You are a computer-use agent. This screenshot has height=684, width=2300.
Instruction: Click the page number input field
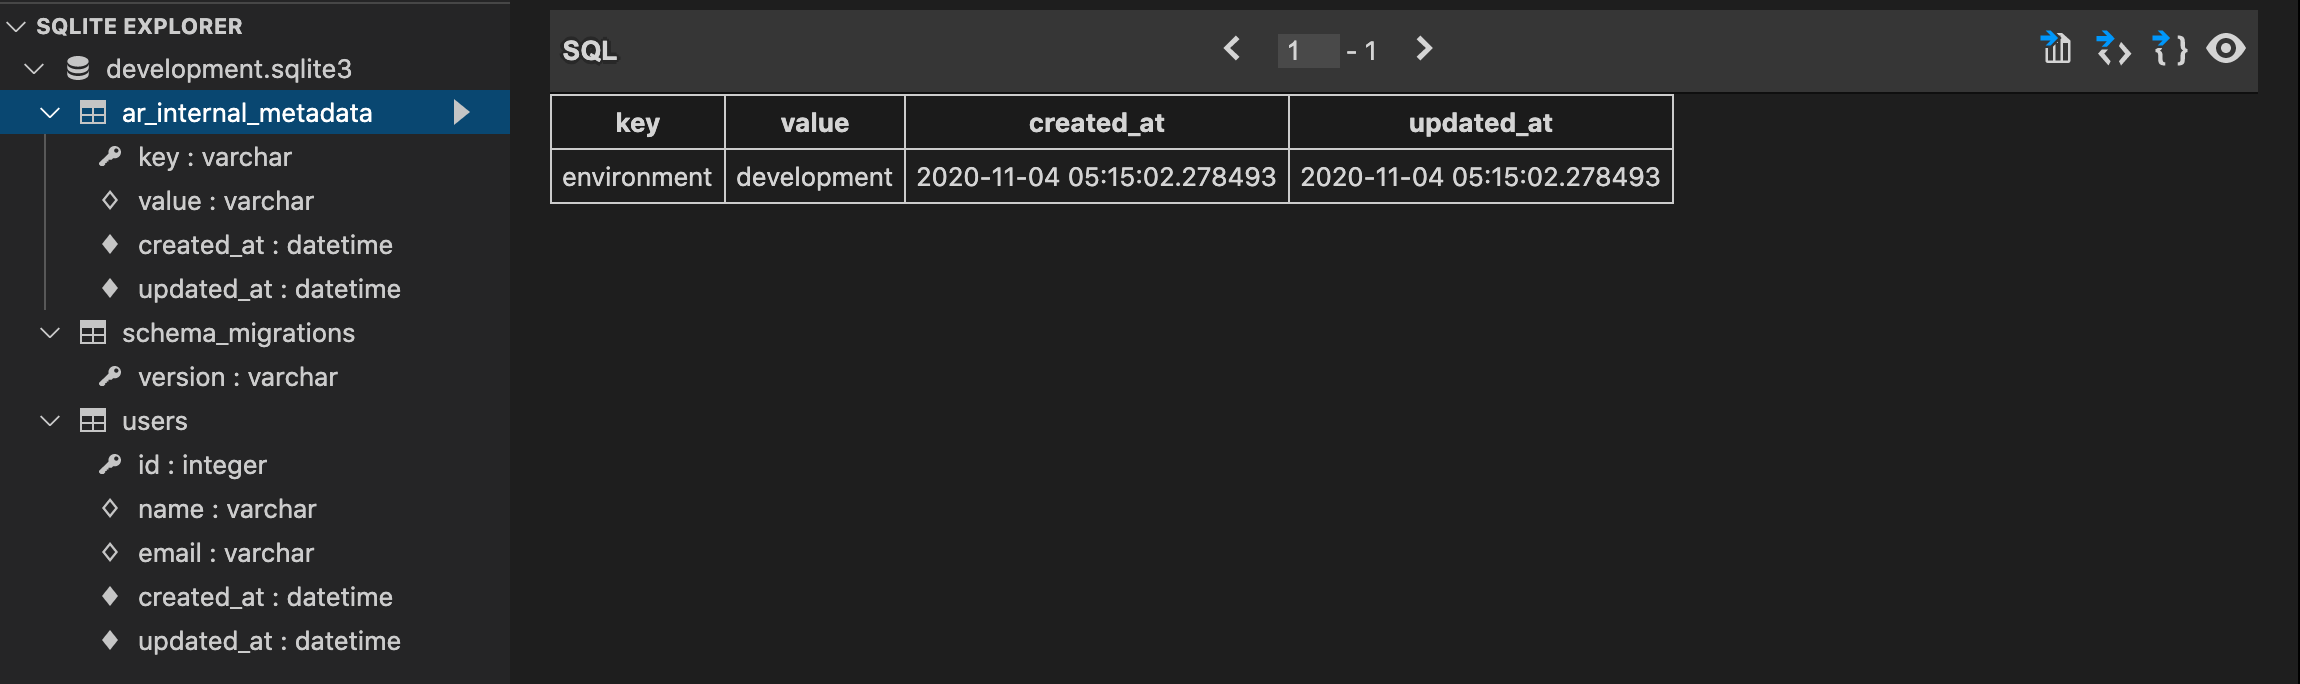(1308, 50)
